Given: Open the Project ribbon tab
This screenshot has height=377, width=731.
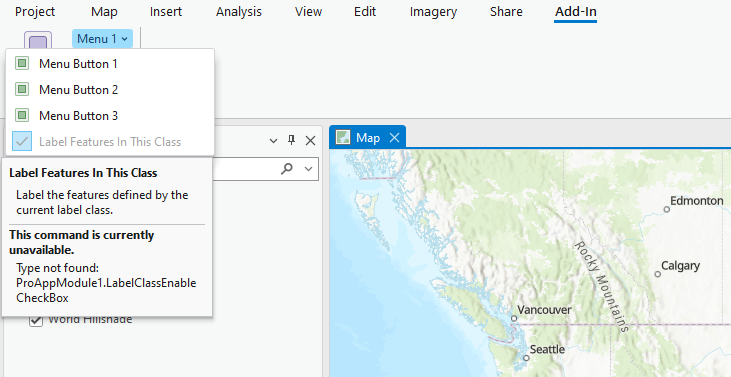Looking at the screenshot, I should click(x=35, y=12).
